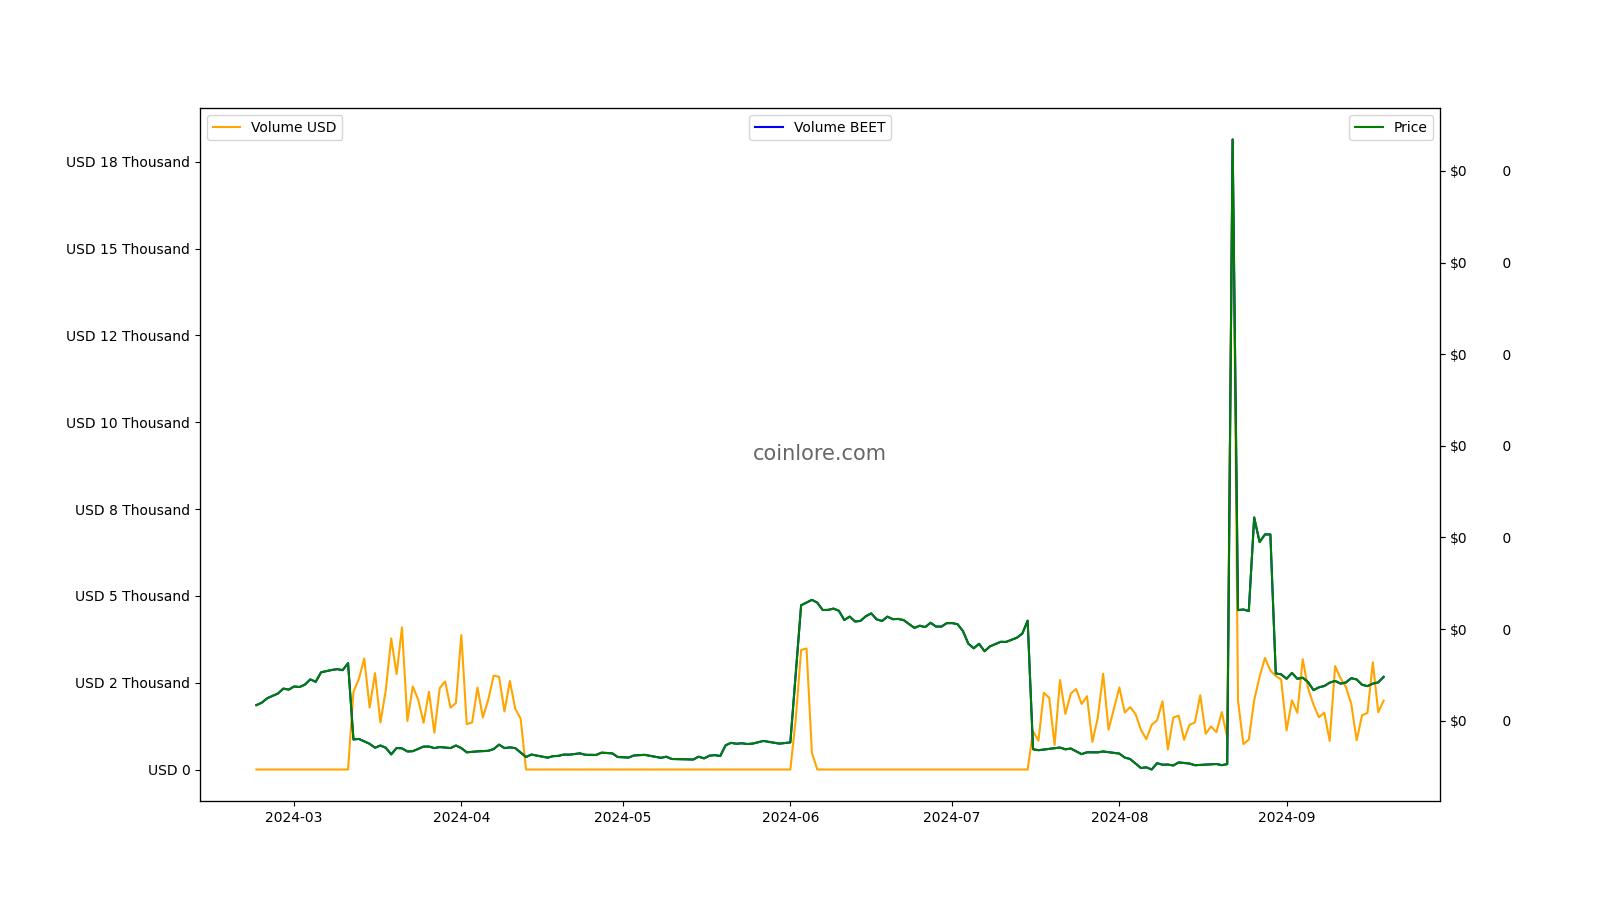The width and height of the screenshot is (1600, 900).
Task: Click the 2024-08 date label
Action: [1119, 817]
